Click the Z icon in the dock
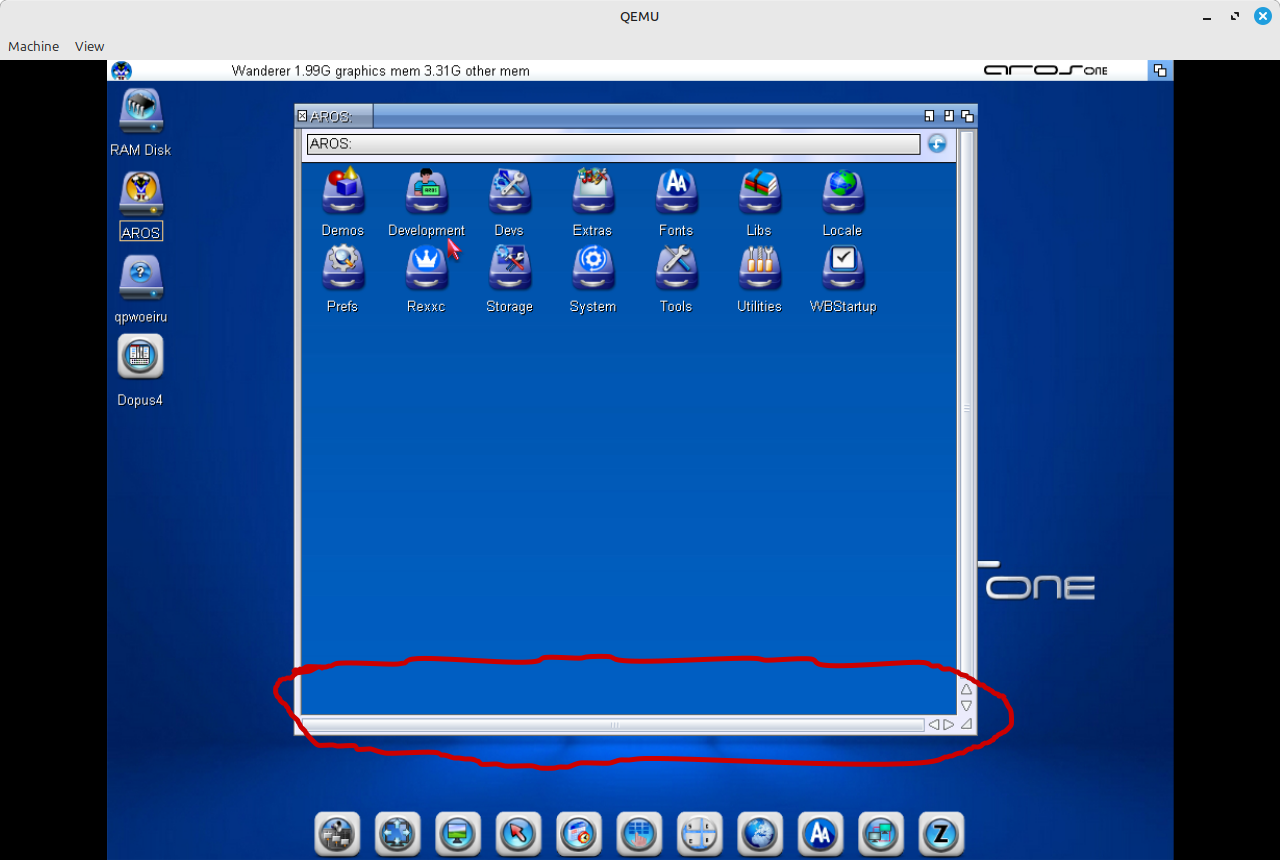 coord(941,833)
